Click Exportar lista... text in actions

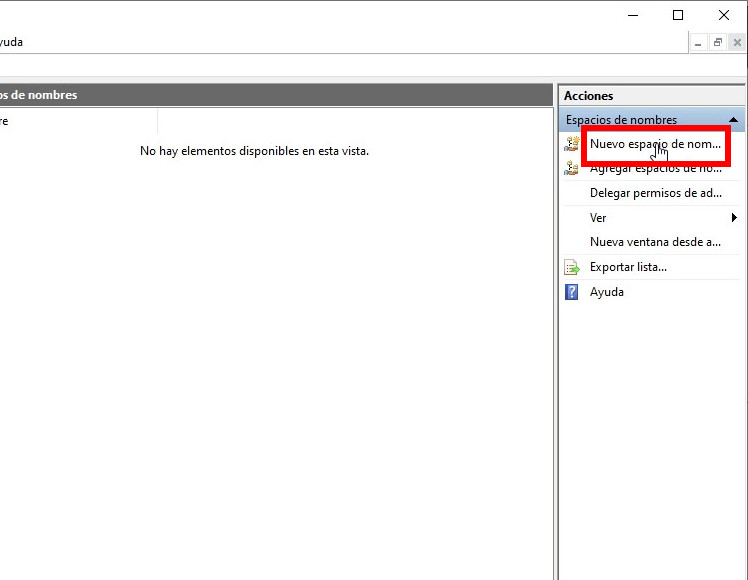point(628,267)
